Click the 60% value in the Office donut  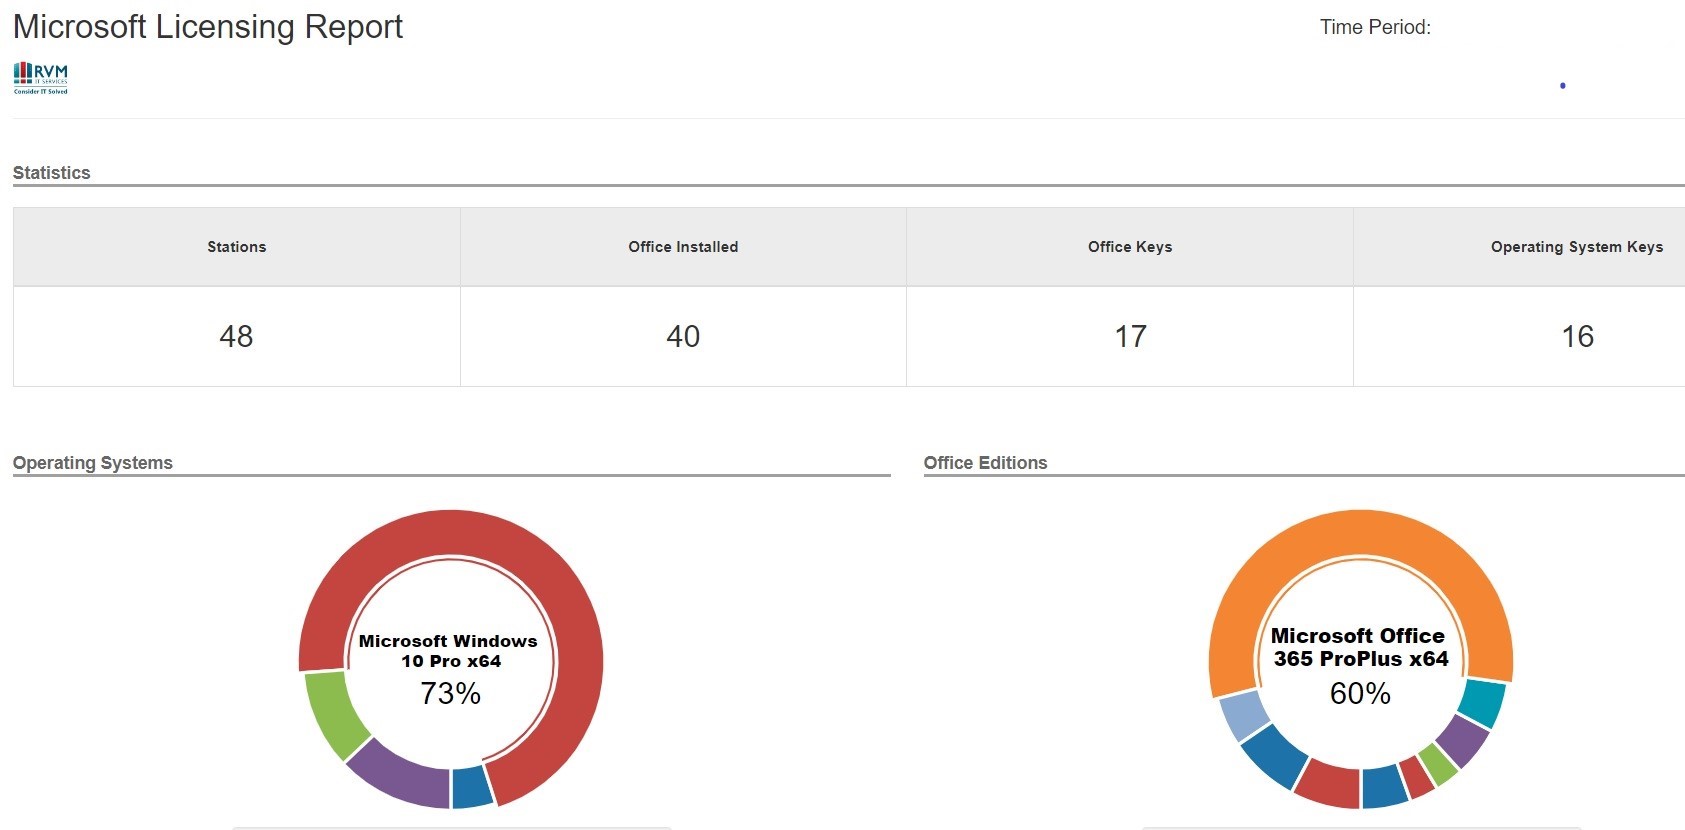click(1360, 693)
